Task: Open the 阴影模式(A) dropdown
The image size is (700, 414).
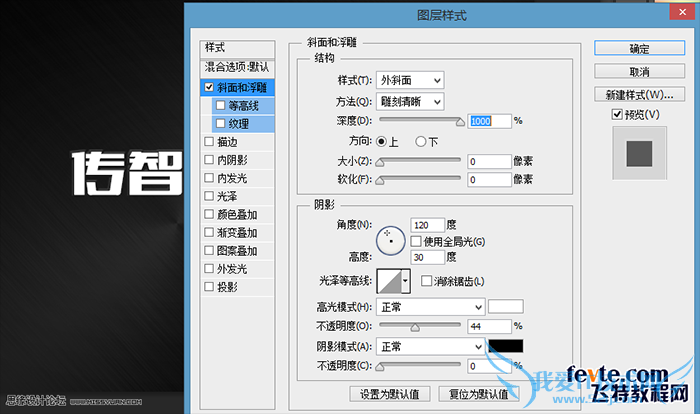Action: (430, 346)
